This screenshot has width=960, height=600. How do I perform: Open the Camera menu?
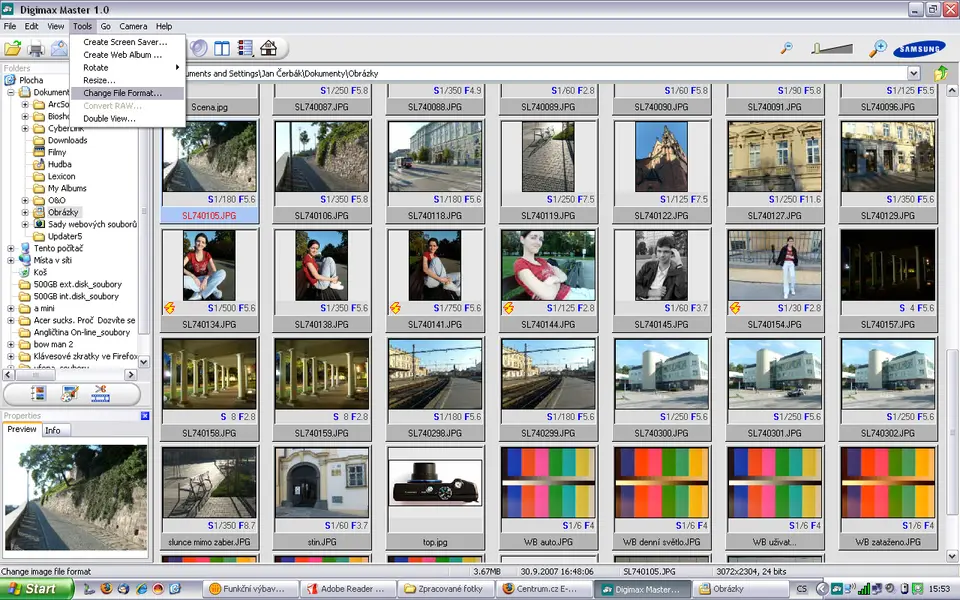click(133, 26)
